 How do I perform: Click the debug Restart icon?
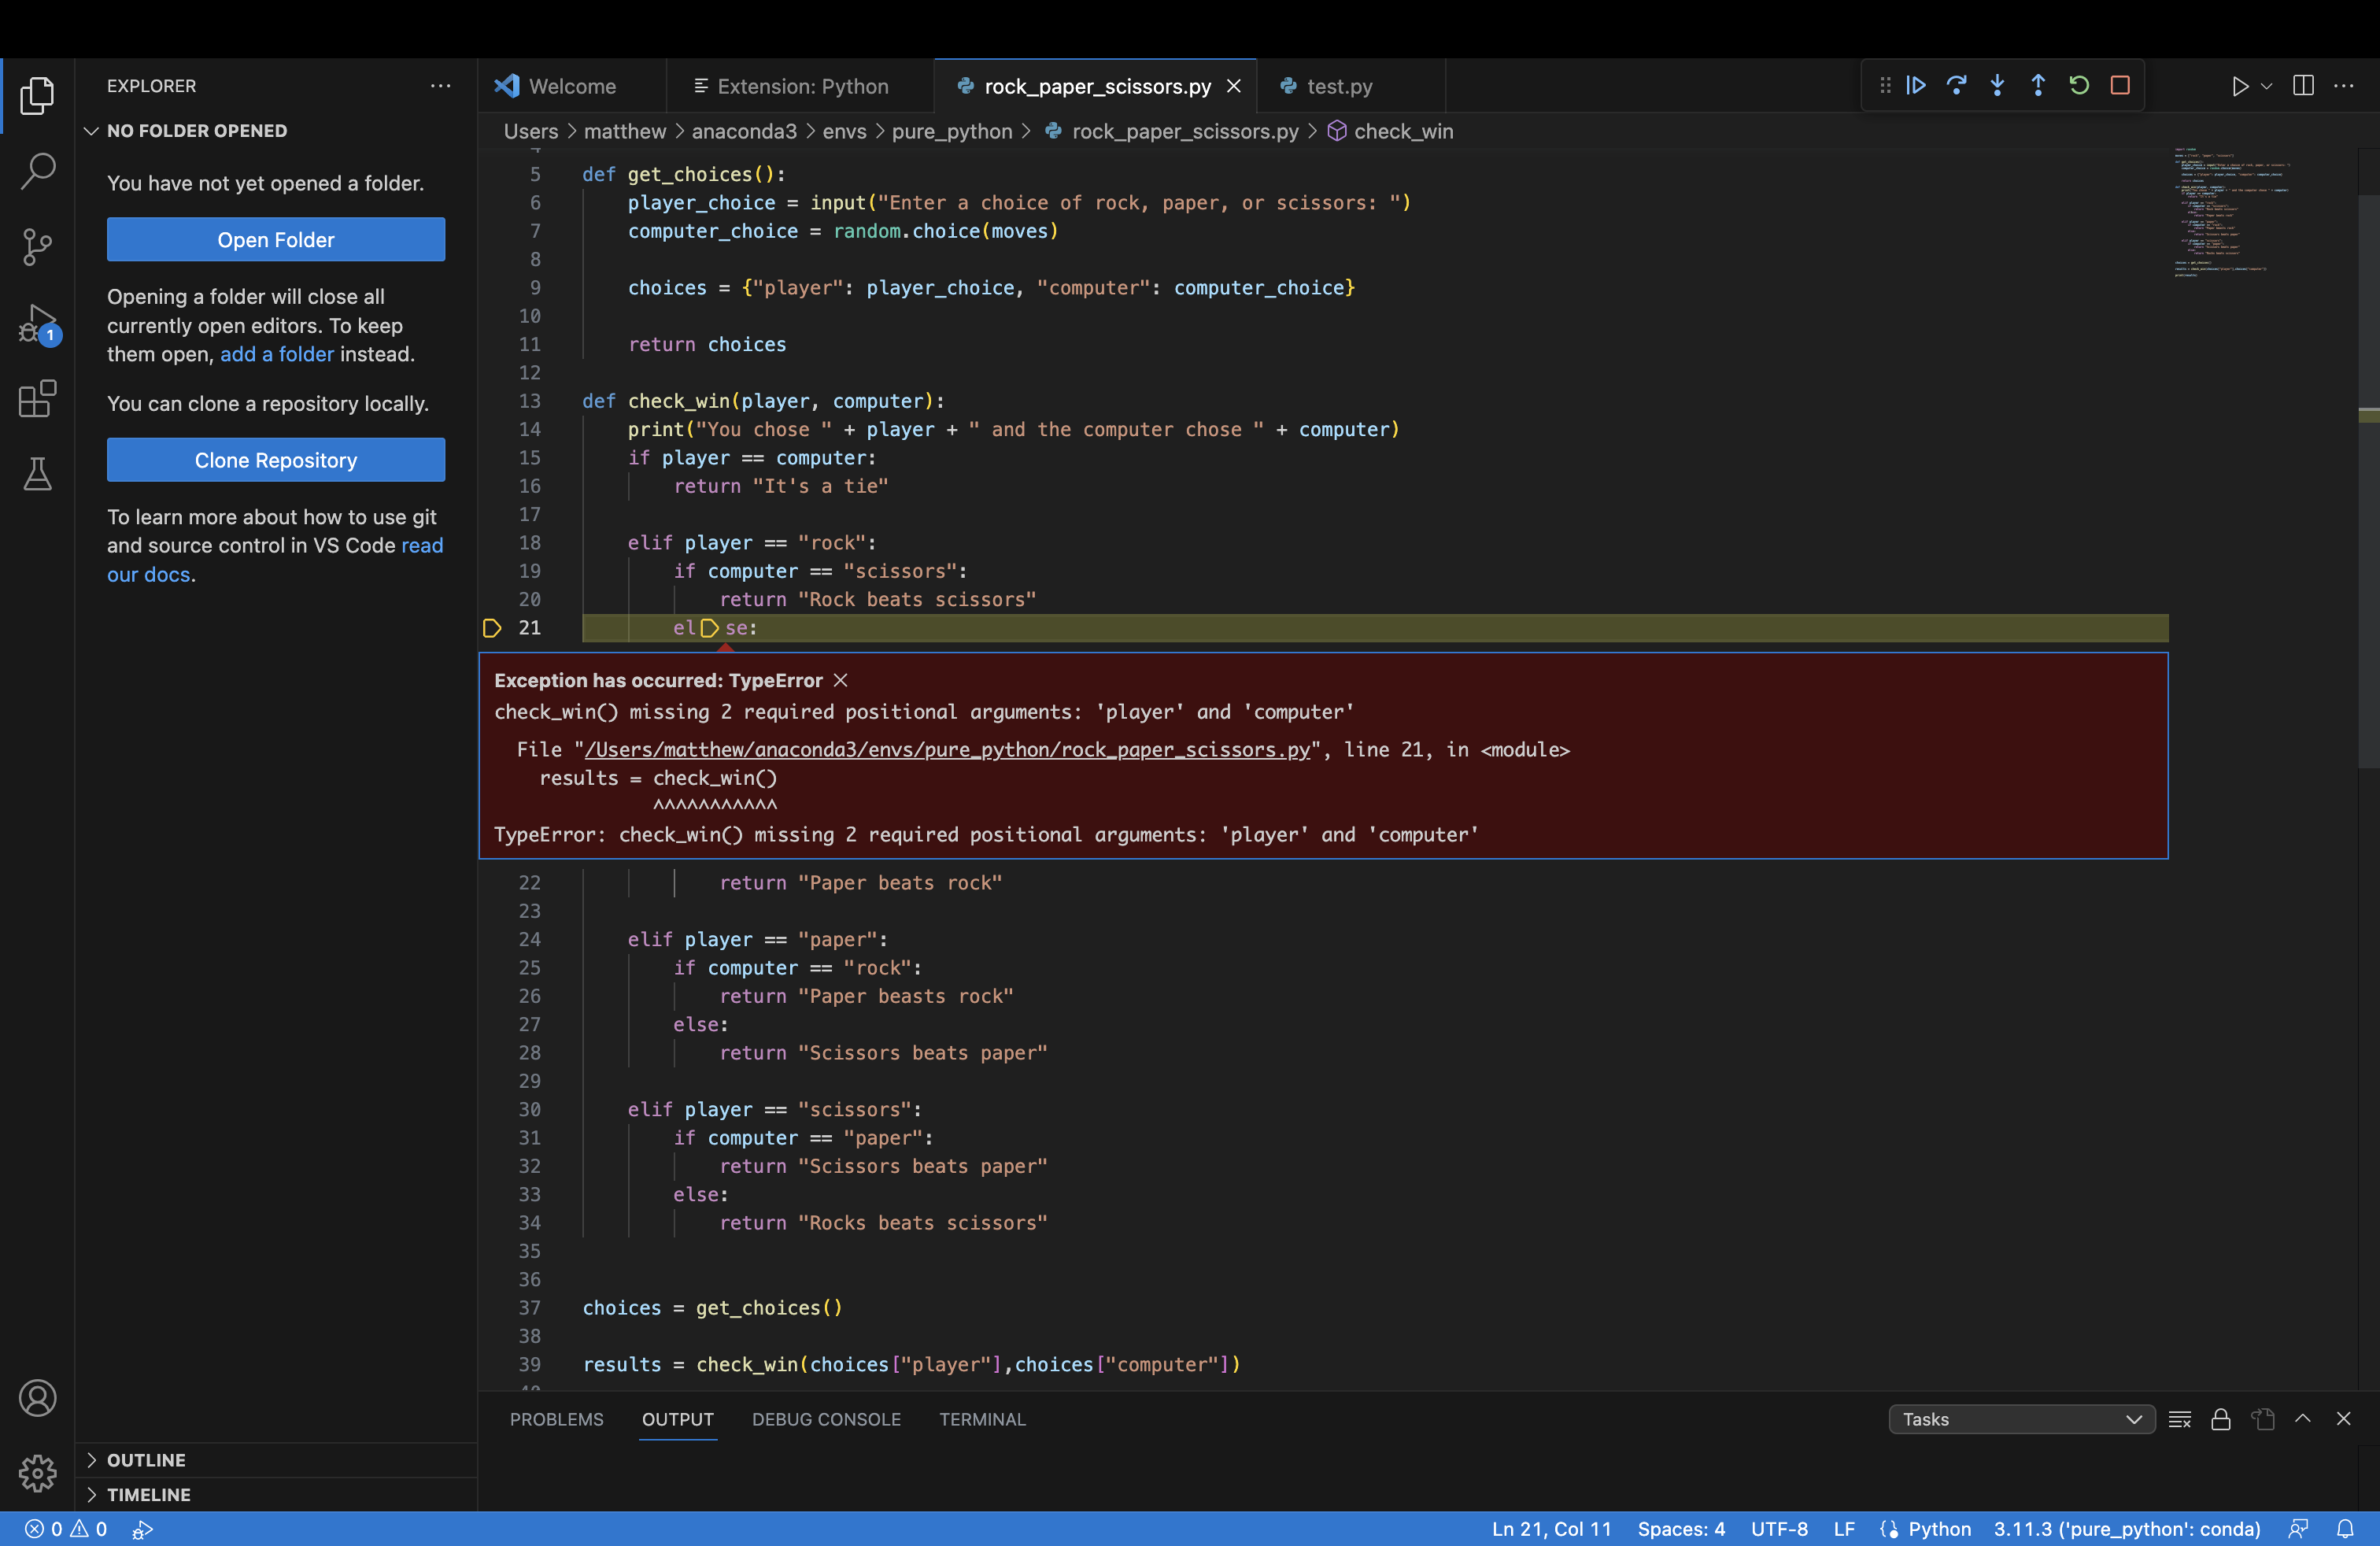(x=2079, y=86)
